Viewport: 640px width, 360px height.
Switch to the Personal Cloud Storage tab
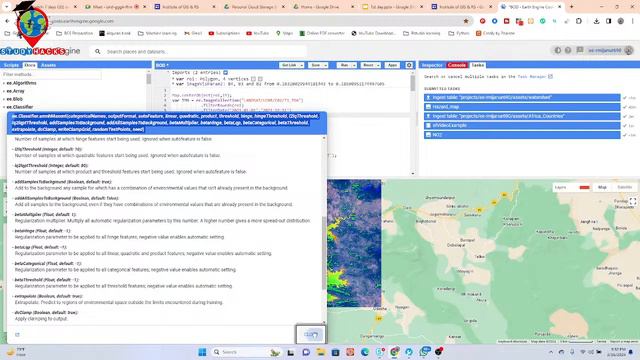pyautogui.click(x=255, y=7)
